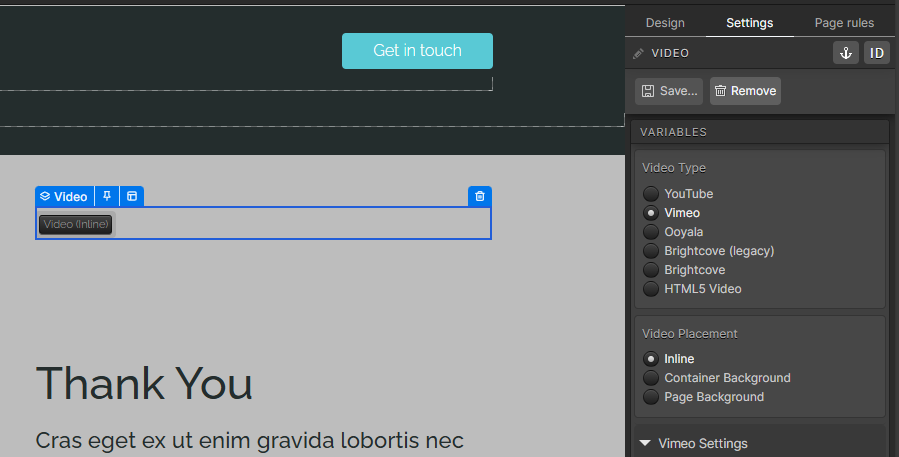This screenshot has width=899, height=457.
Task: Delete the Video block using its blue trash icon
Action: 480,197
